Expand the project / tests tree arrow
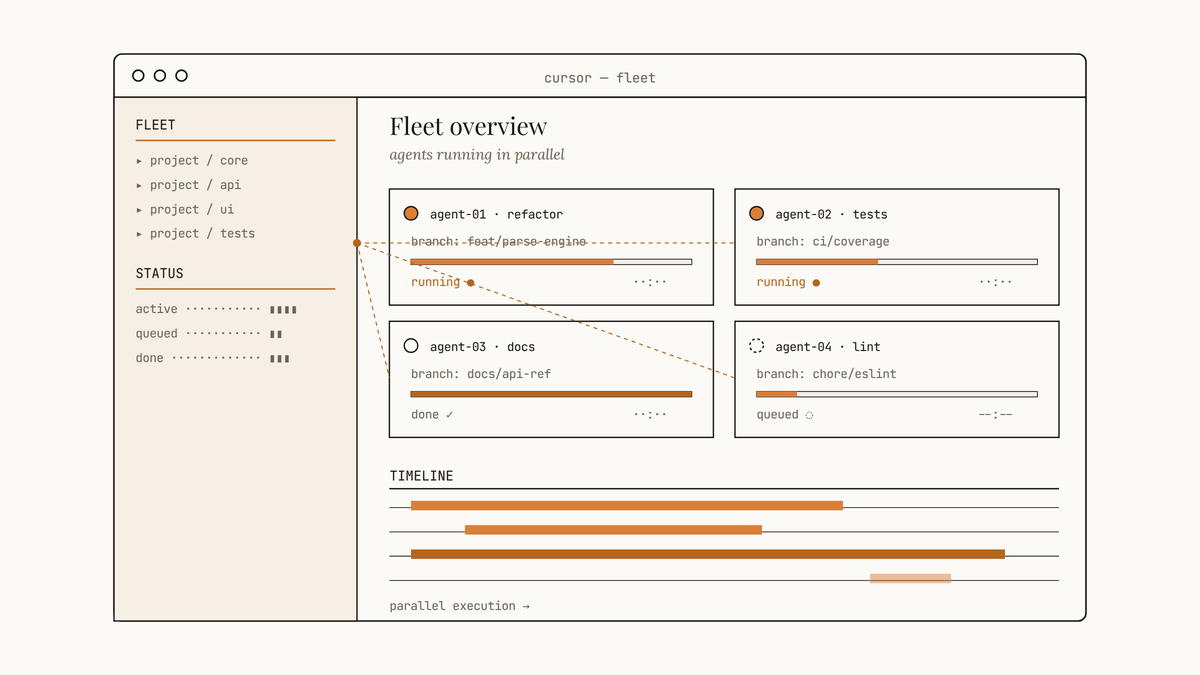 click(x=139, y=234)
